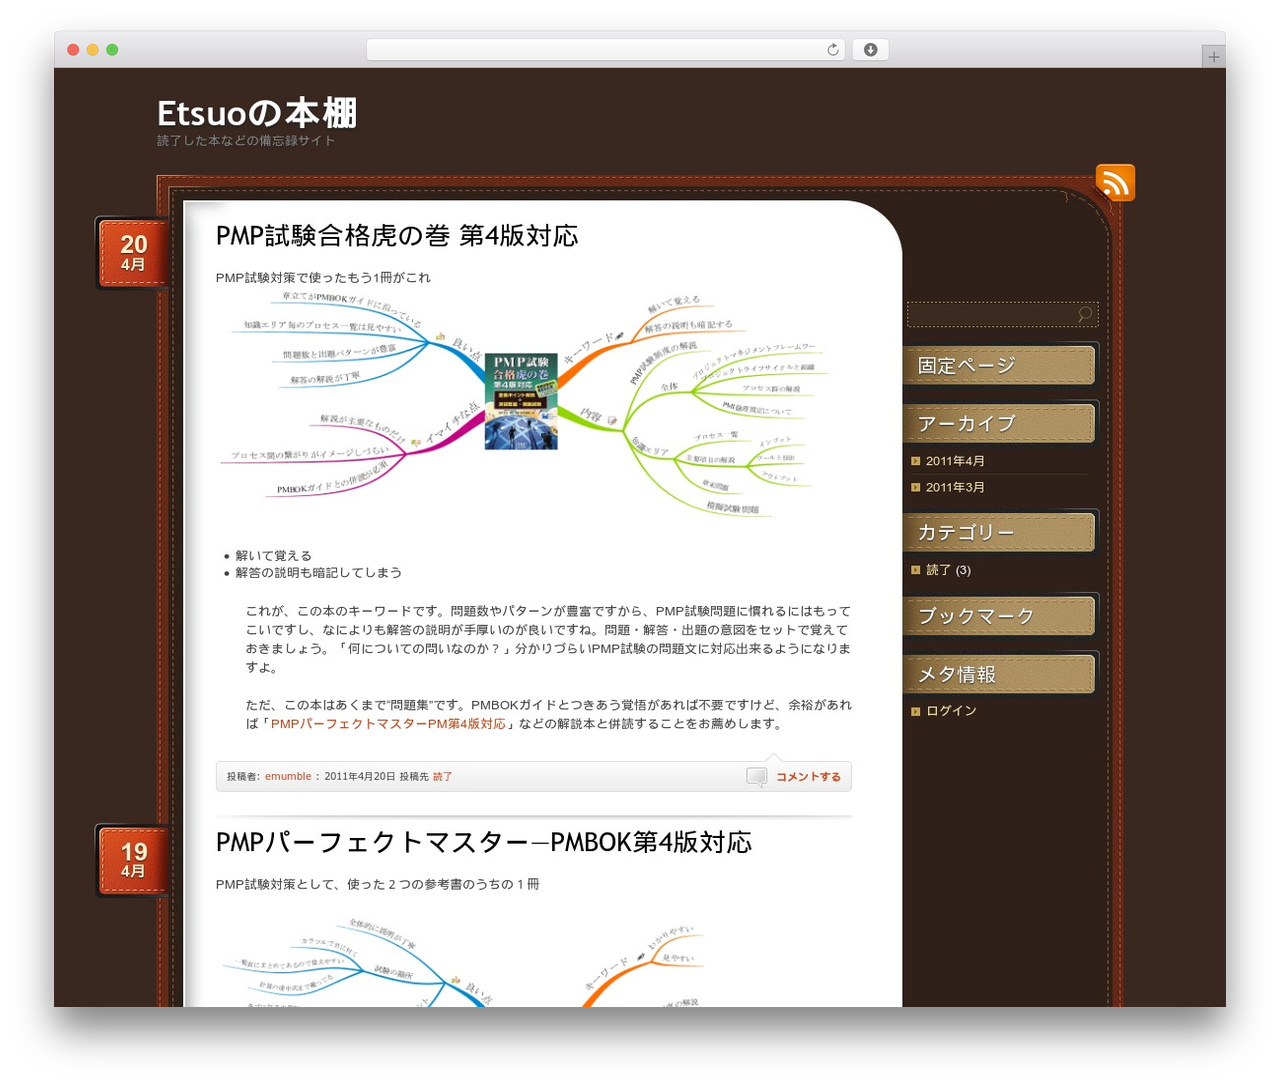
Task: Click the comment speech bubble icon
Action: point(757,777)
